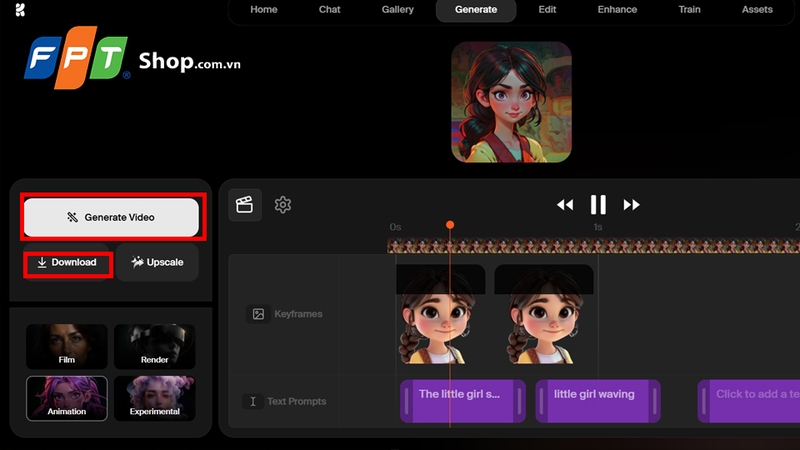
Task: Click the Text Prompts row label
Action: pyautogui.click(x=296, y=402)
